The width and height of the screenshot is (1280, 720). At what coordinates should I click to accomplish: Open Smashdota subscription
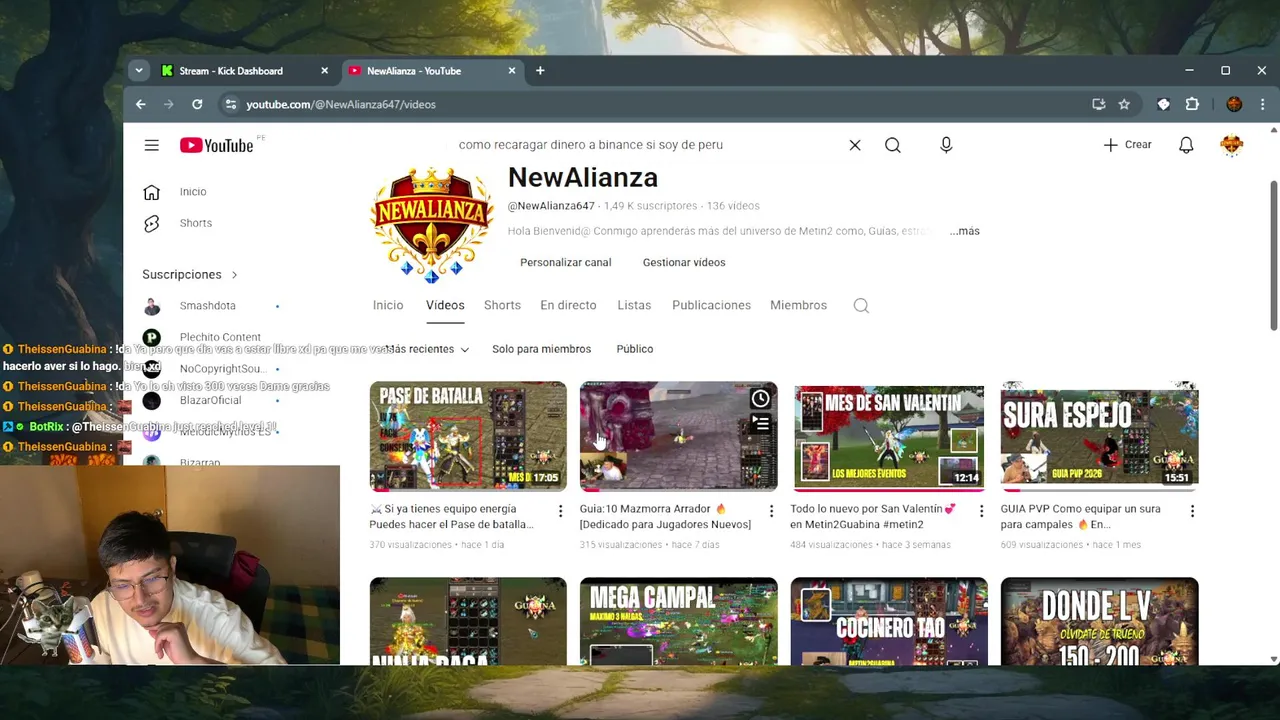click(208, 306)
